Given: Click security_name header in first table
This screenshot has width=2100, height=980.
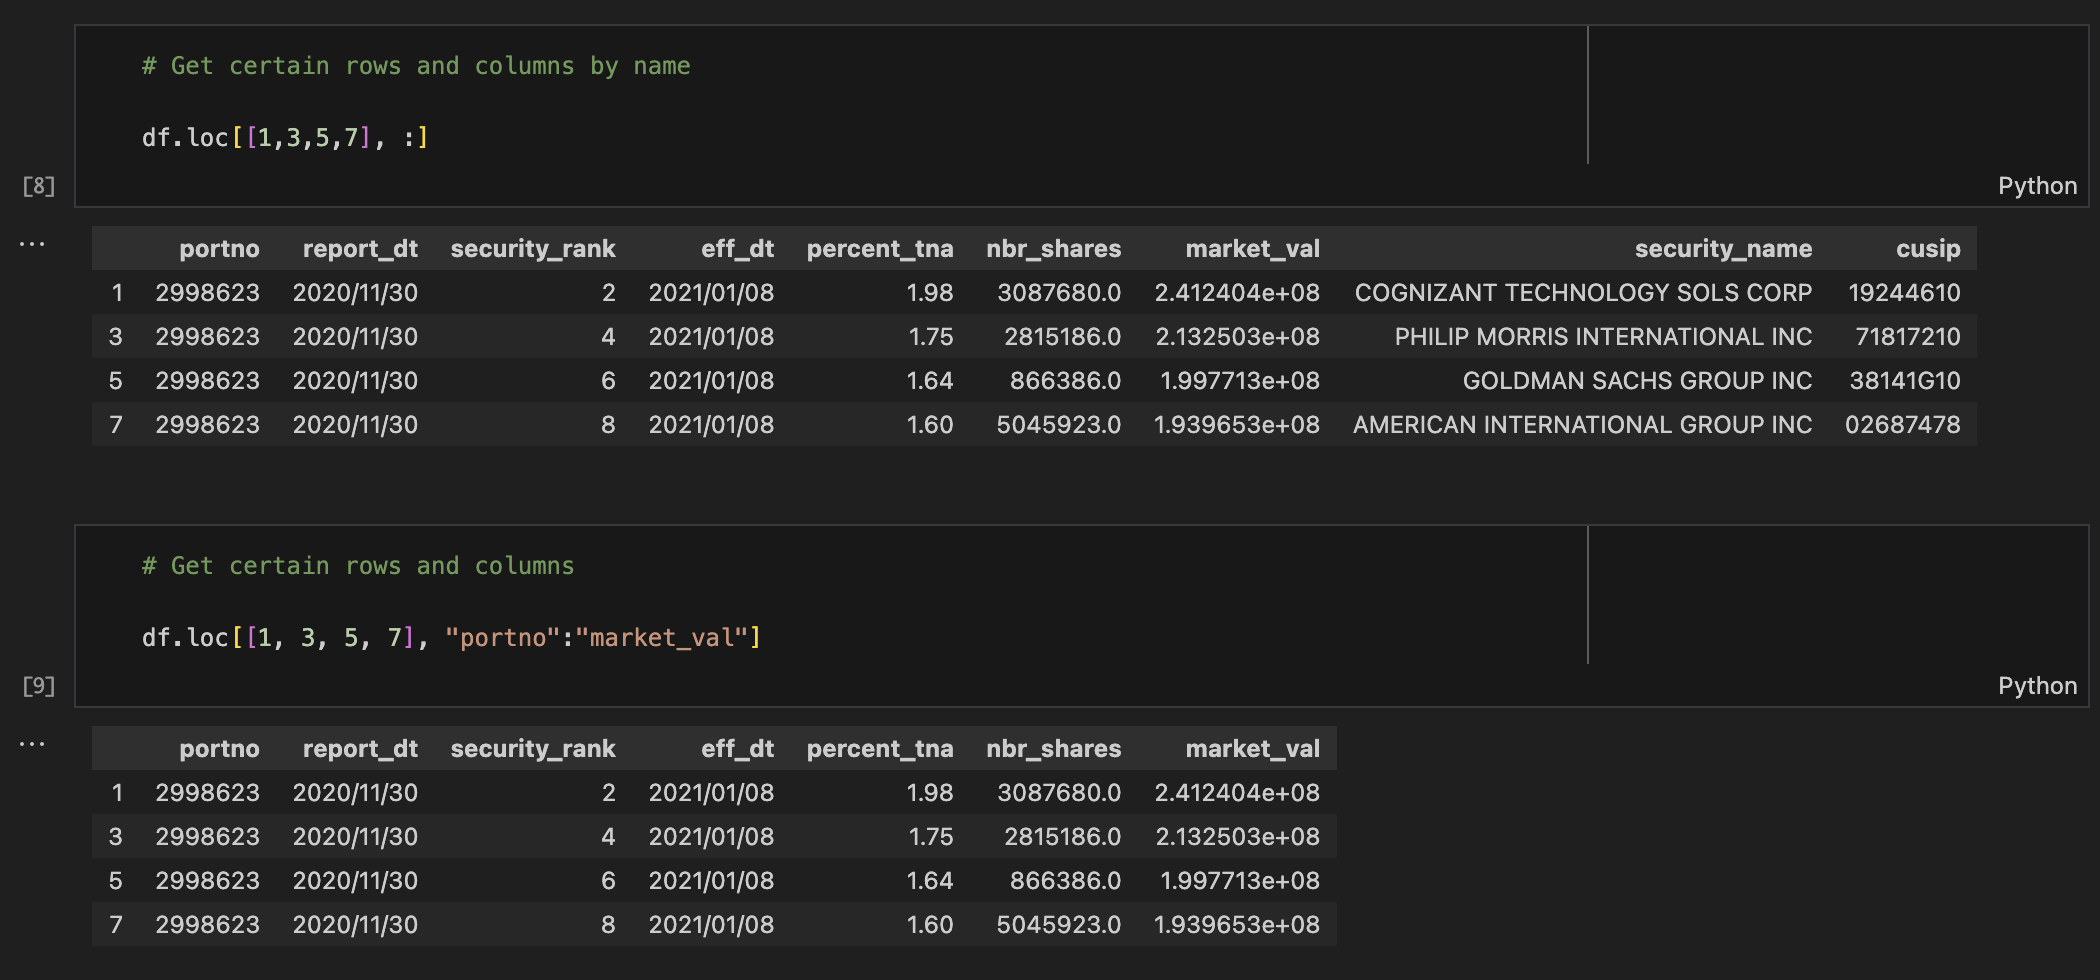Looking at the screenshot, I should [1723, 249].
